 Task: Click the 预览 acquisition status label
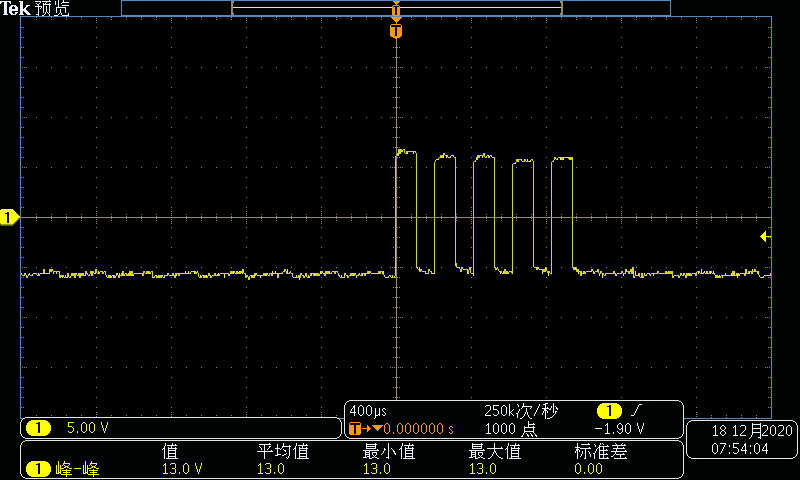[52, 9]
